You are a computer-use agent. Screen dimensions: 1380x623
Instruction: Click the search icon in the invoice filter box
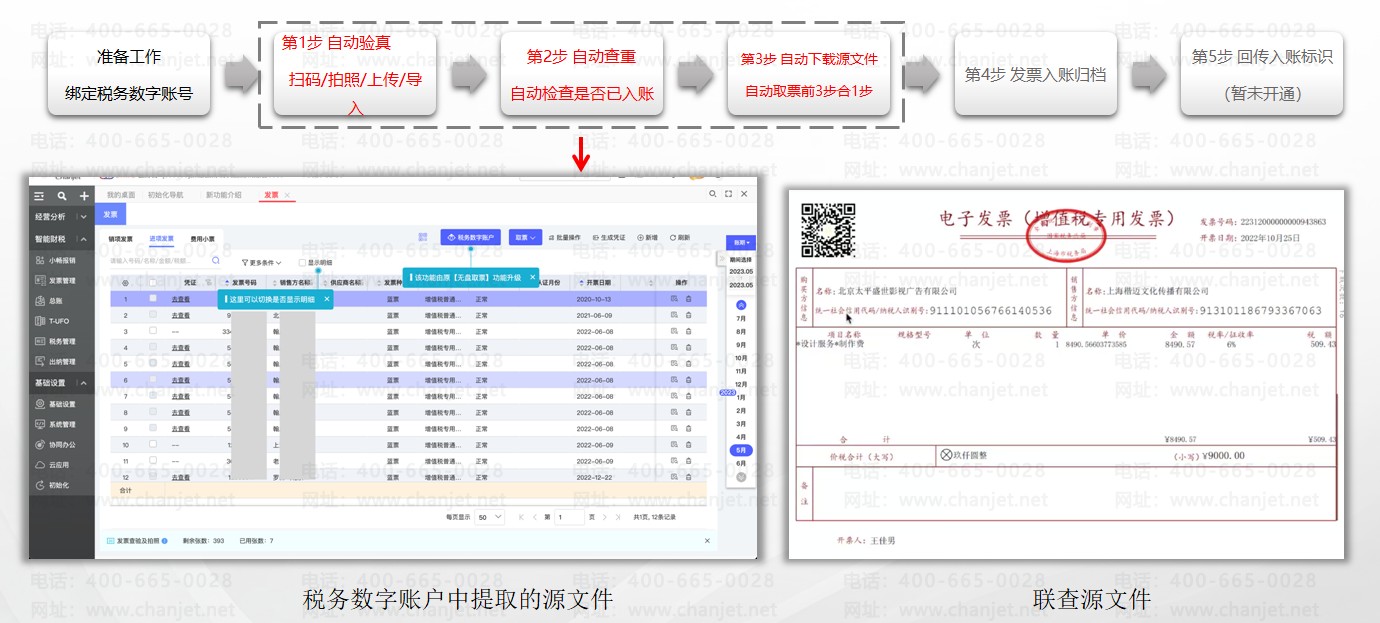pos(216,261)
